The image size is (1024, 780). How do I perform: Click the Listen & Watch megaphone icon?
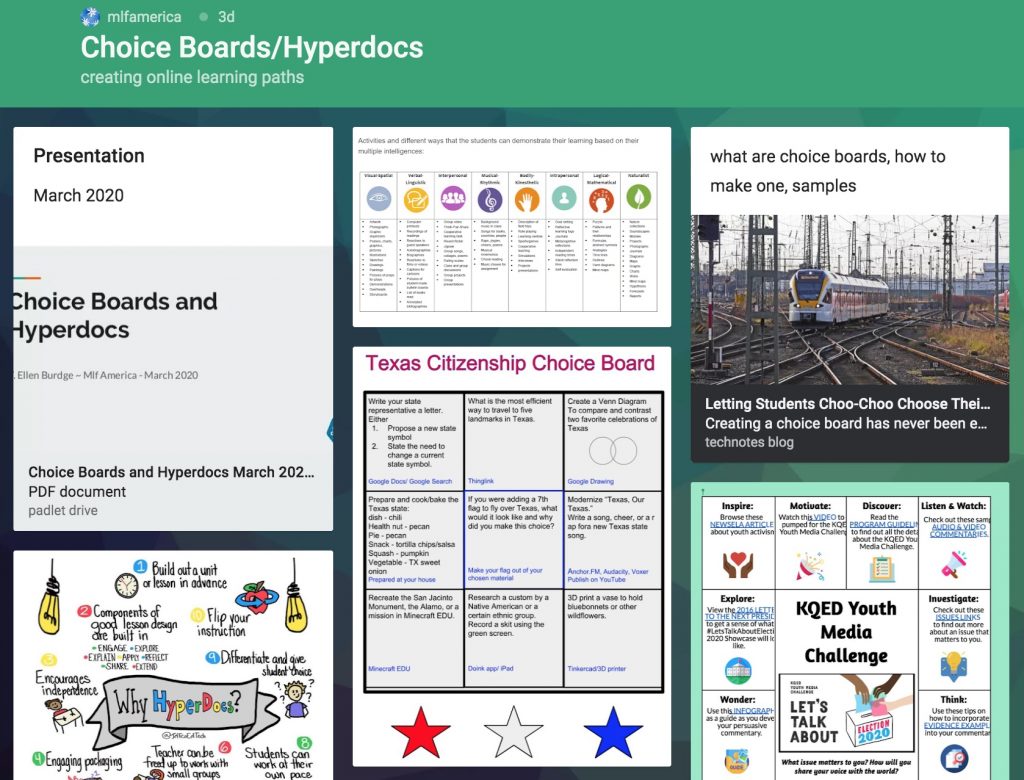pos(954,564)
